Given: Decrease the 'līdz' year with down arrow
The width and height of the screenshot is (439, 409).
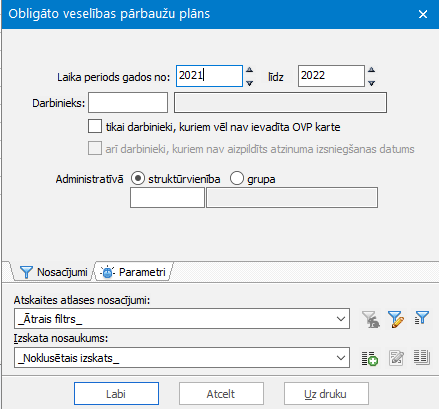Looking at the screenshot, I should coord(371,83).
